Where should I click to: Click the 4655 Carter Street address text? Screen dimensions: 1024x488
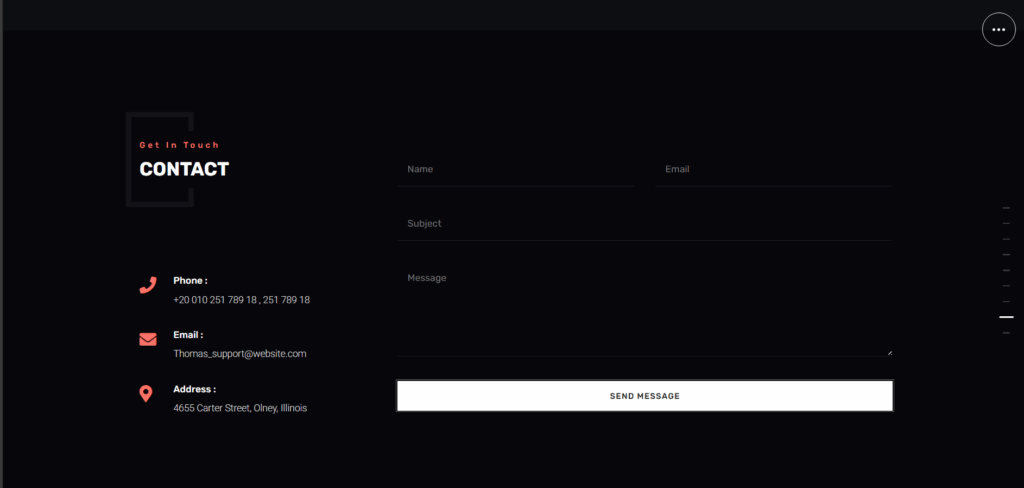point(240,408)
